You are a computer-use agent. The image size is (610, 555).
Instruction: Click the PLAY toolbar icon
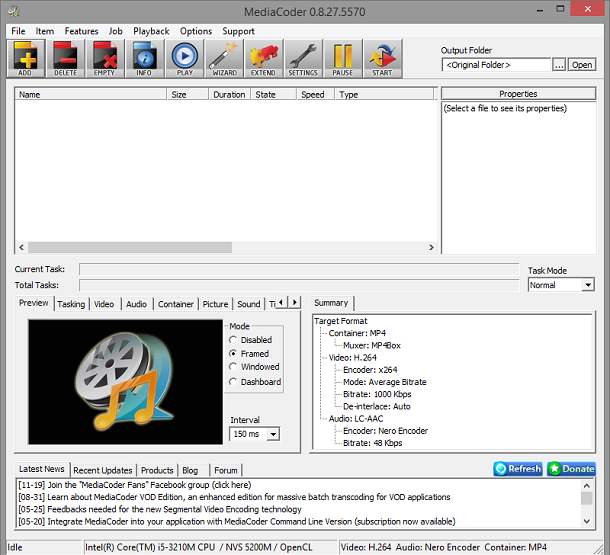coord(185,58)
